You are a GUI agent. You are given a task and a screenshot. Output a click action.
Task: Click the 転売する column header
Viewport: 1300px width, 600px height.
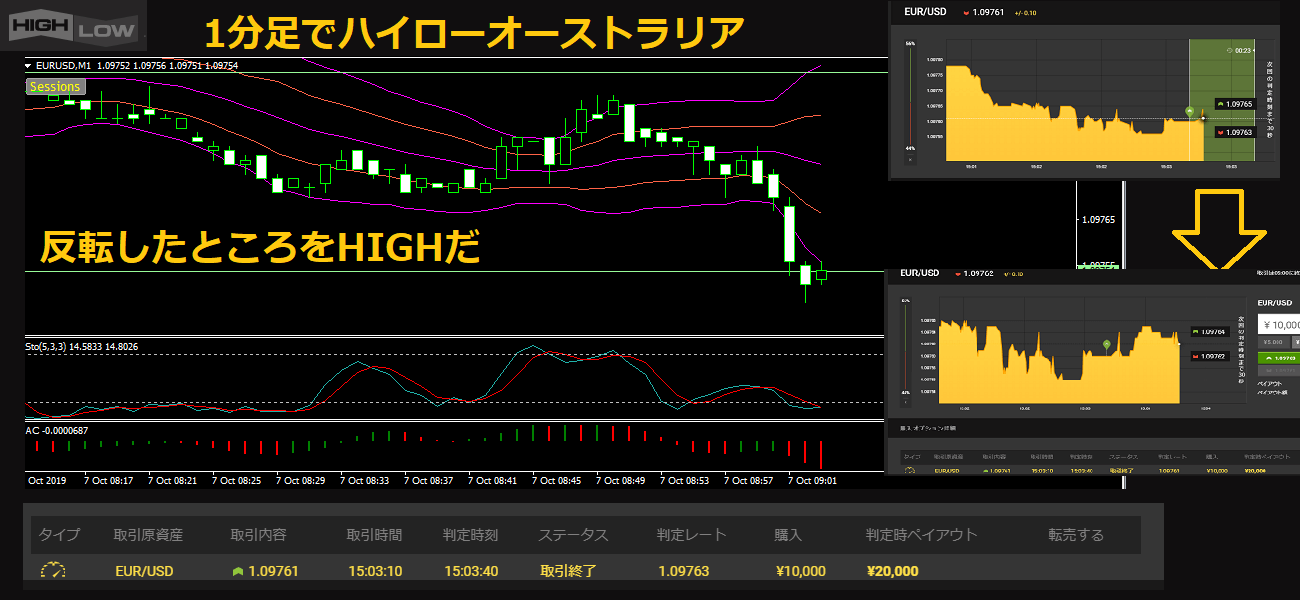[x=1076, y=535]
